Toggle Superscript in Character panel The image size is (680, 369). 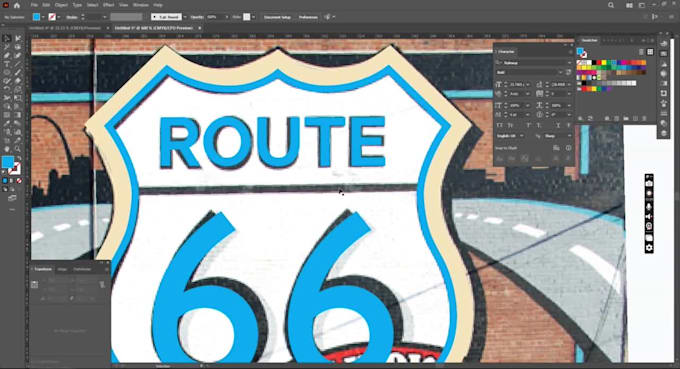[x=528, y=125]
